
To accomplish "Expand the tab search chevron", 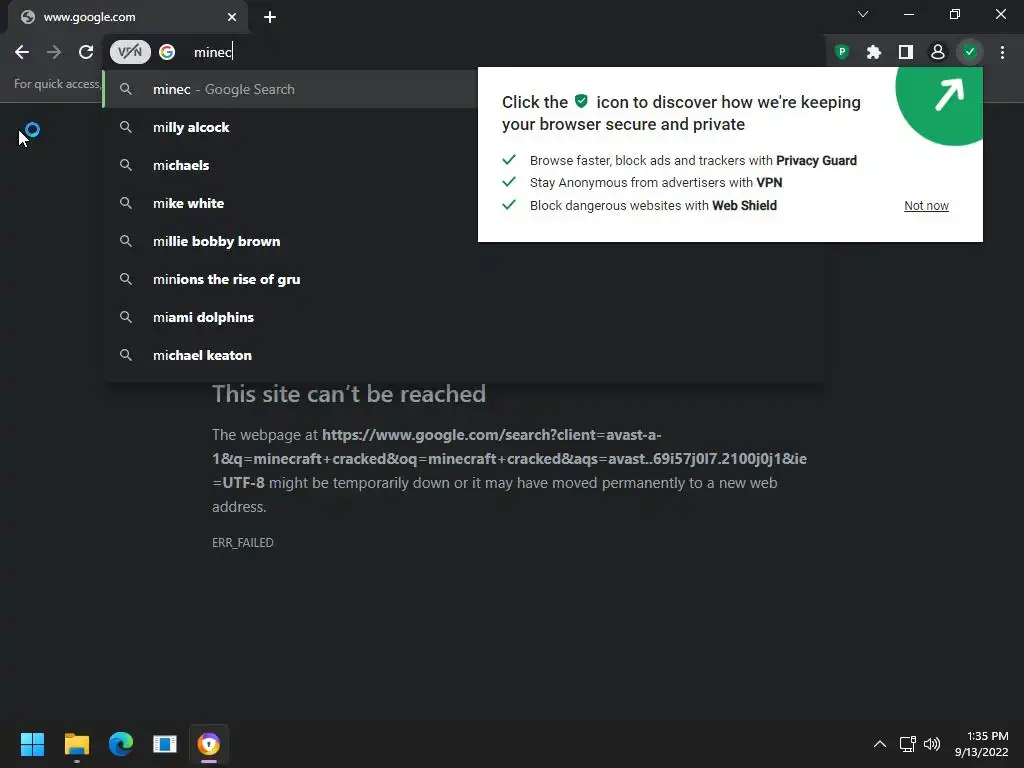I will 863,14.
